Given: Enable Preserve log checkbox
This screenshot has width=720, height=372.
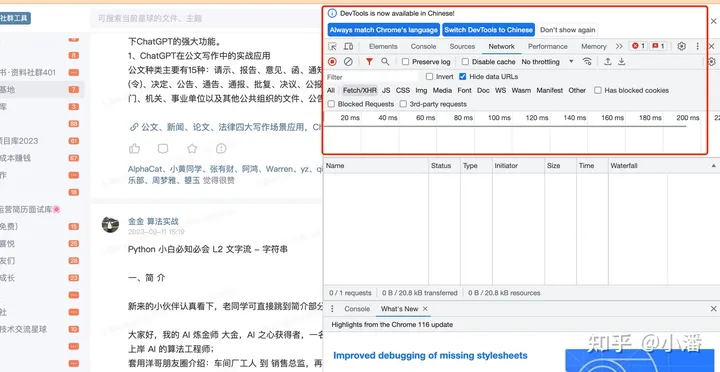Looking at the screenshot, I should pos(405,62).
